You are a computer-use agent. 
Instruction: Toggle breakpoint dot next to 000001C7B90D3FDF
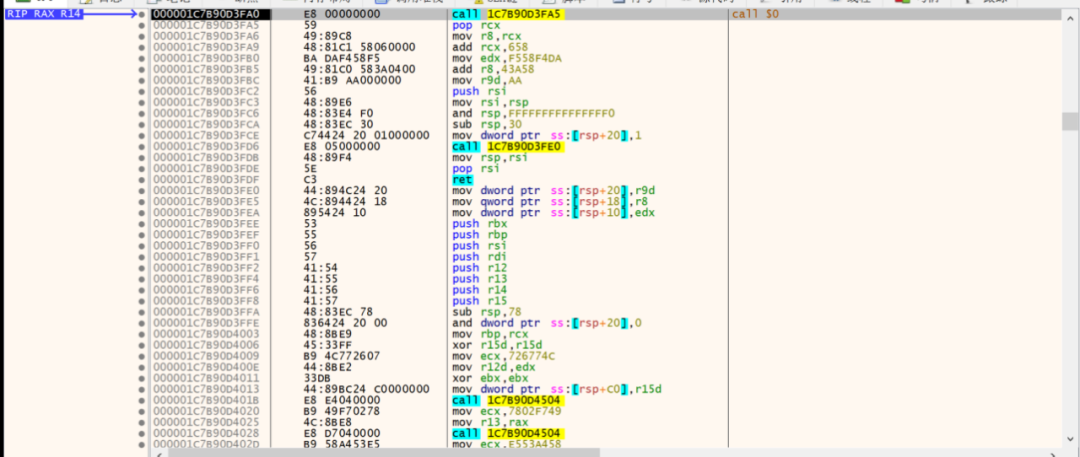click(x=143, y=180)
